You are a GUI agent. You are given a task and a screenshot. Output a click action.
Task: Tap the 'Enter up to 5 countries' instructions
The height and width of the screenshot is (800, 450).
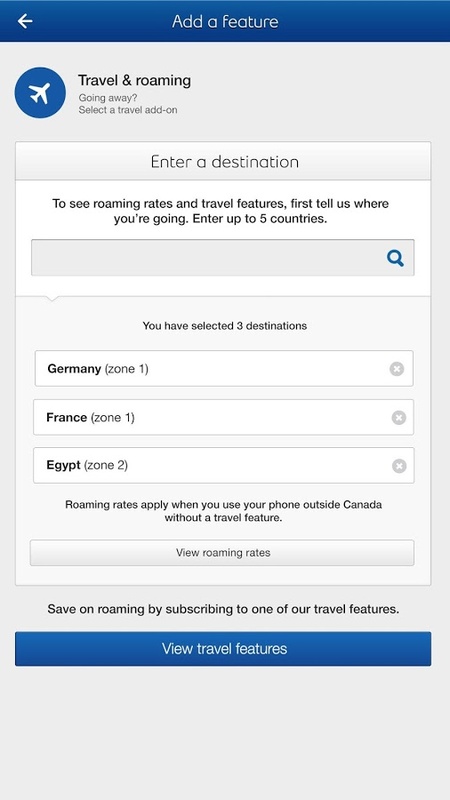click(x=220, y=211)
